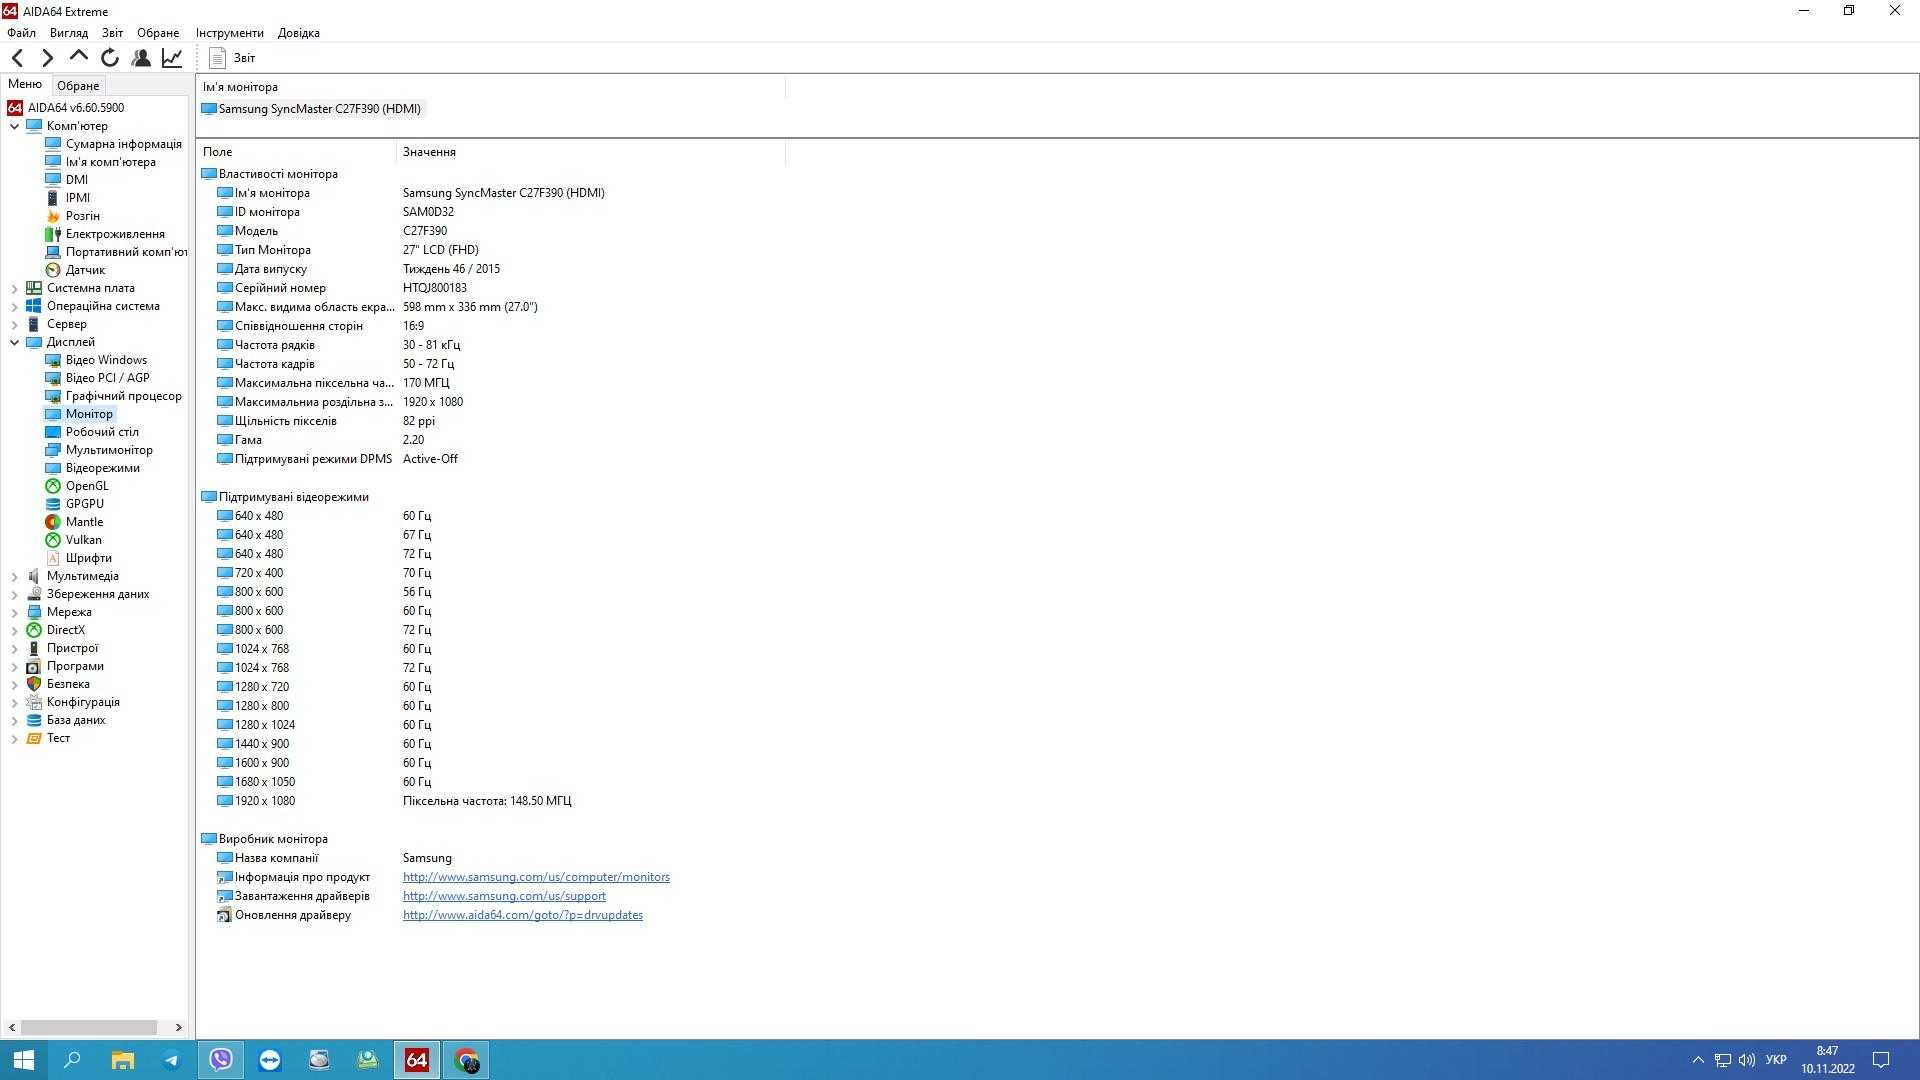Select the База даних node
The height and width of the screenshot is (1080, 1920).
76,720
